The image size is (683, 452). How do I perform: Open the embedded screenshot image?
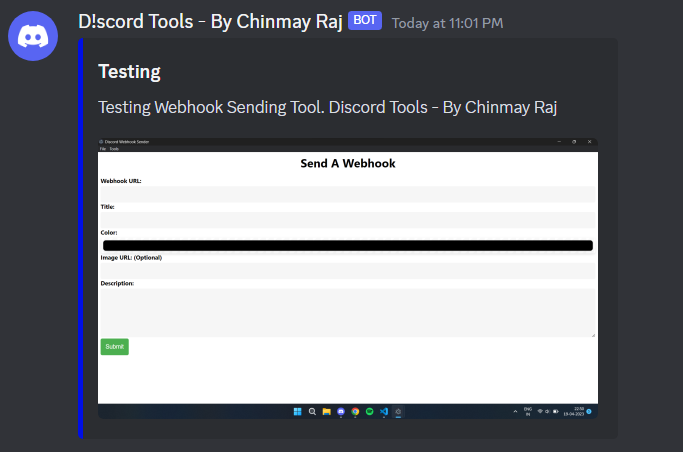348,278
